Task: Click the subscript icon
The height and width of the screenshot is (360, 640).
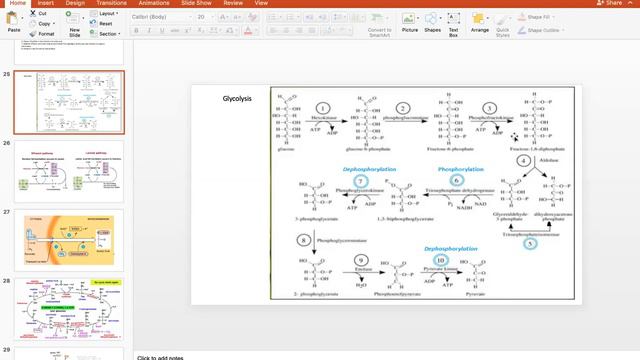Action: click(200, 31)
